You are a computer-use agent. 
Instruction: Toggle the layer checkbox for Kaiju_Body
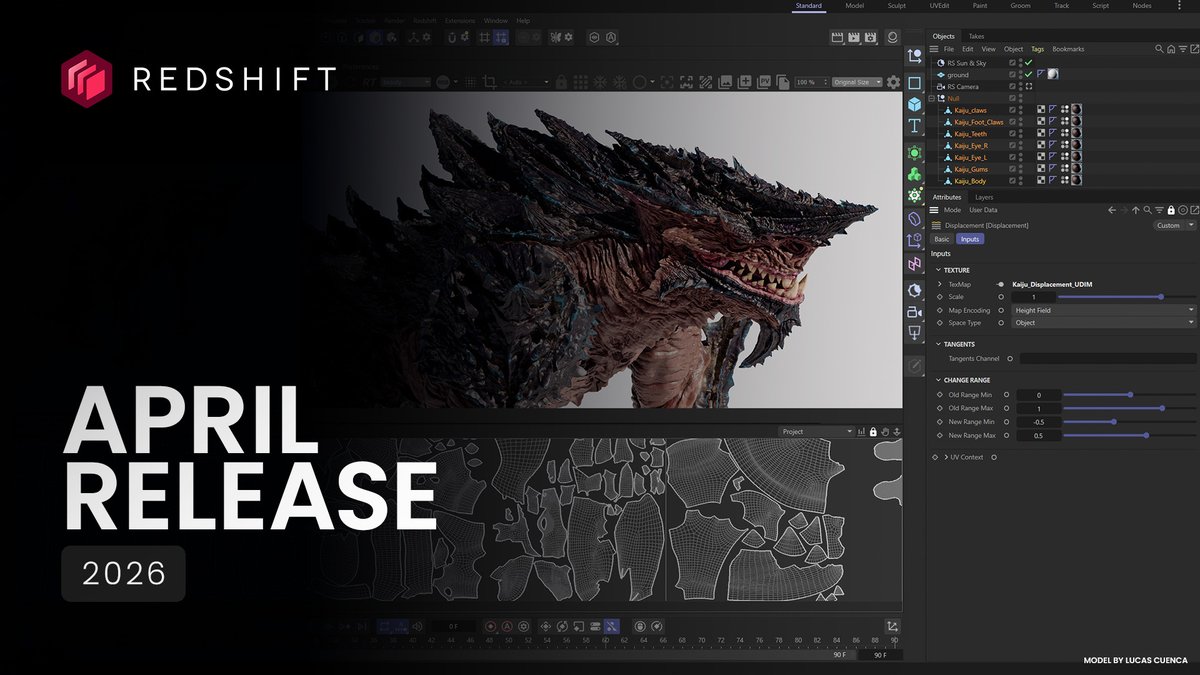coord(1013,181)
